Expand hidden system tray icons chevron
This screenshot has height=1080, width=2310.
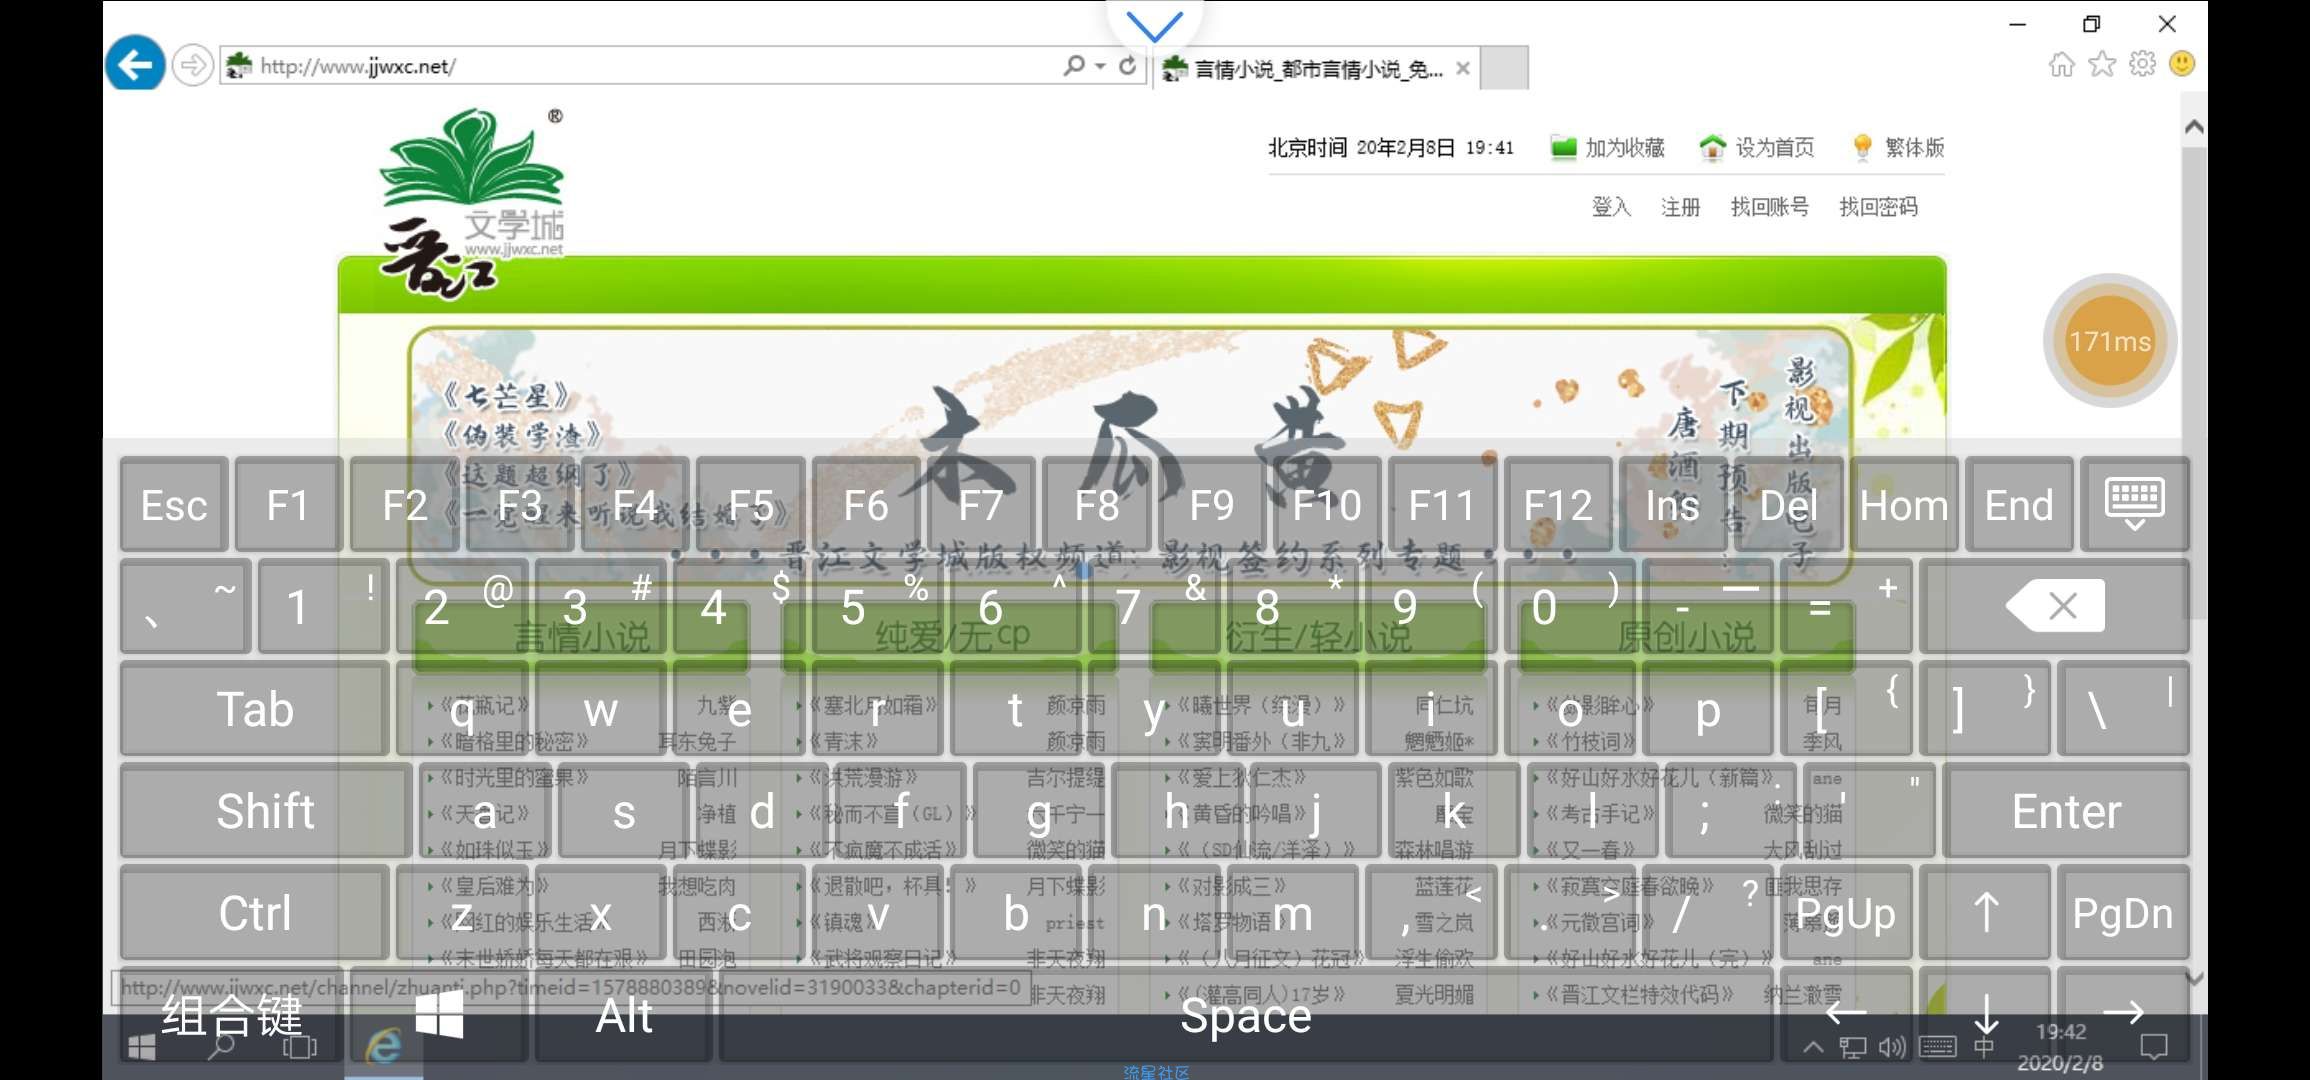pos(1813,1047)
